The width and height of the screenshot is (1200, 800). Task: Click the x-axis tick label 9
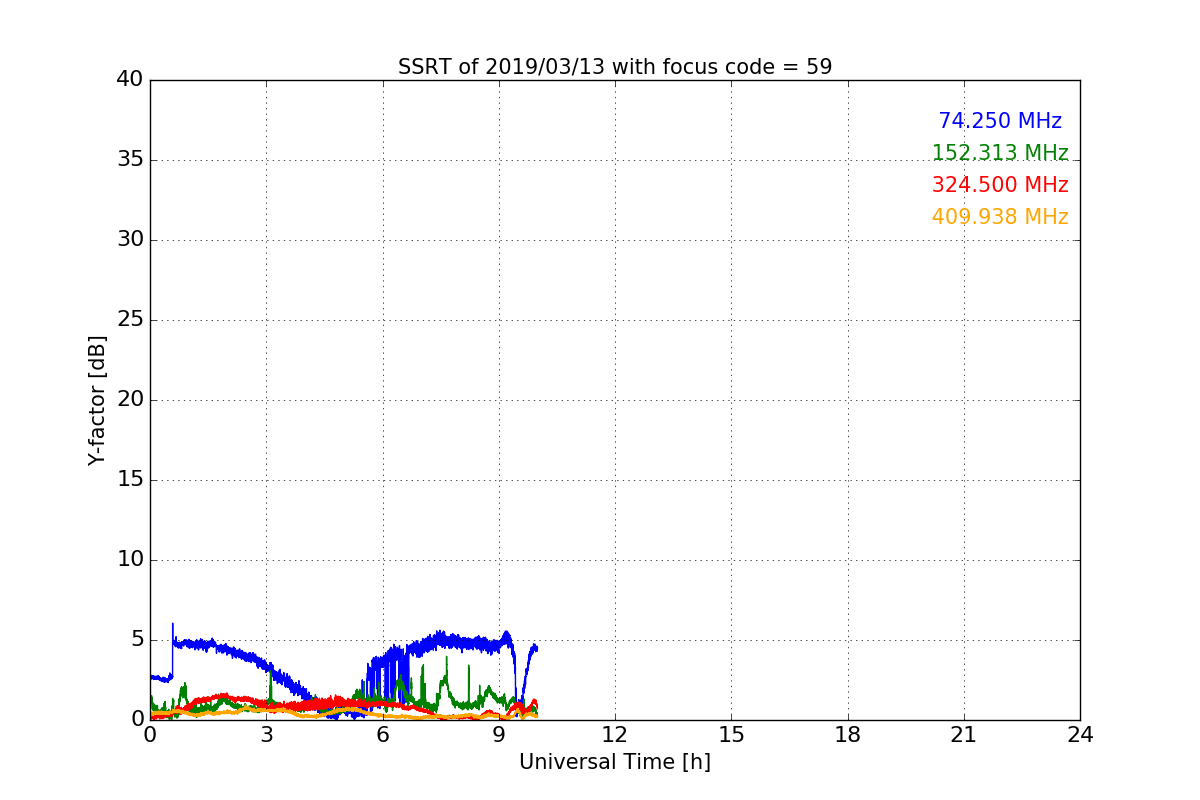pyautogui.click(x=499, y=734)
